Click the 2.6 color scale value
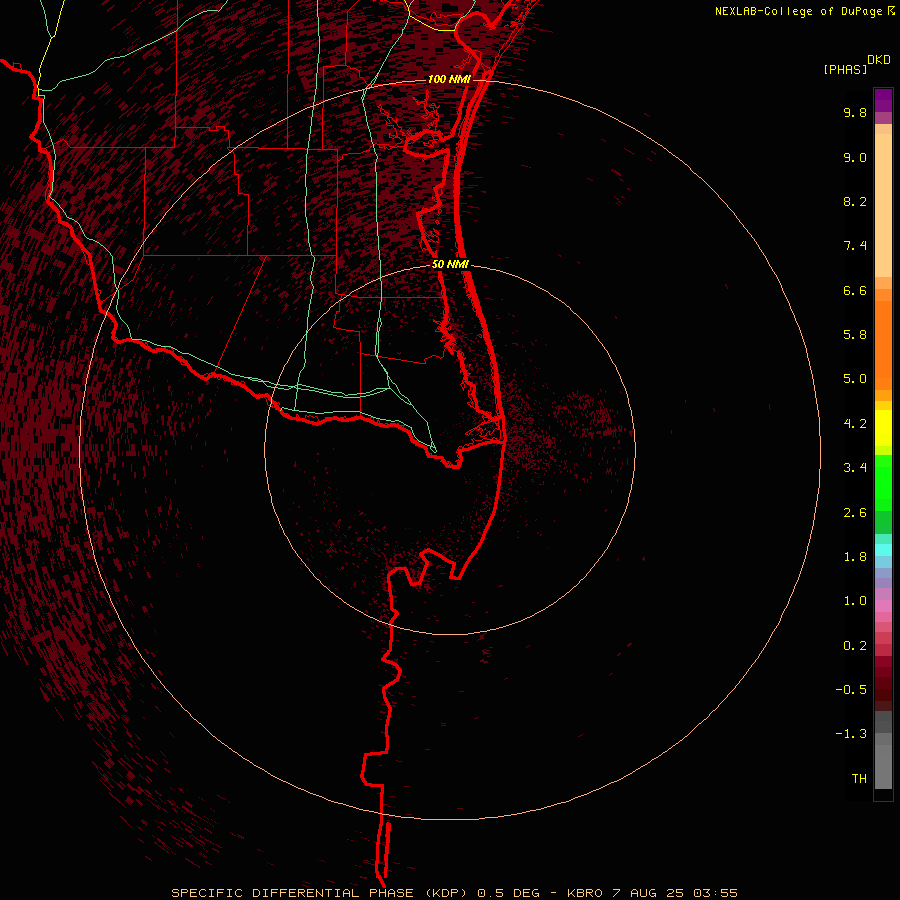The height and width of the screenshot is (900, 900). click(855, 512)
